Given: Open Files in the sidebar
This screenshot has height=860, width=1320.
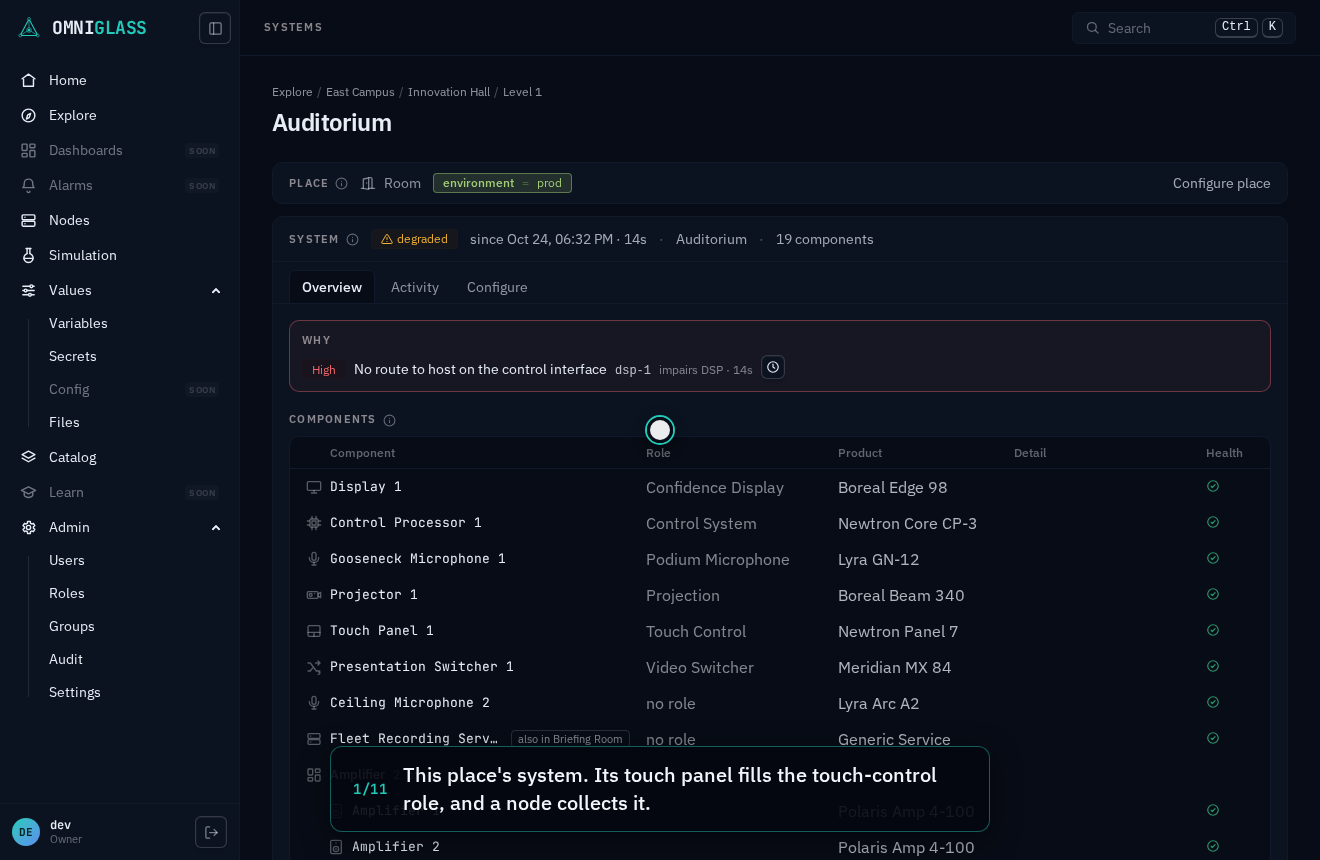Looking at the screenshot, I should tap(64, 422).
